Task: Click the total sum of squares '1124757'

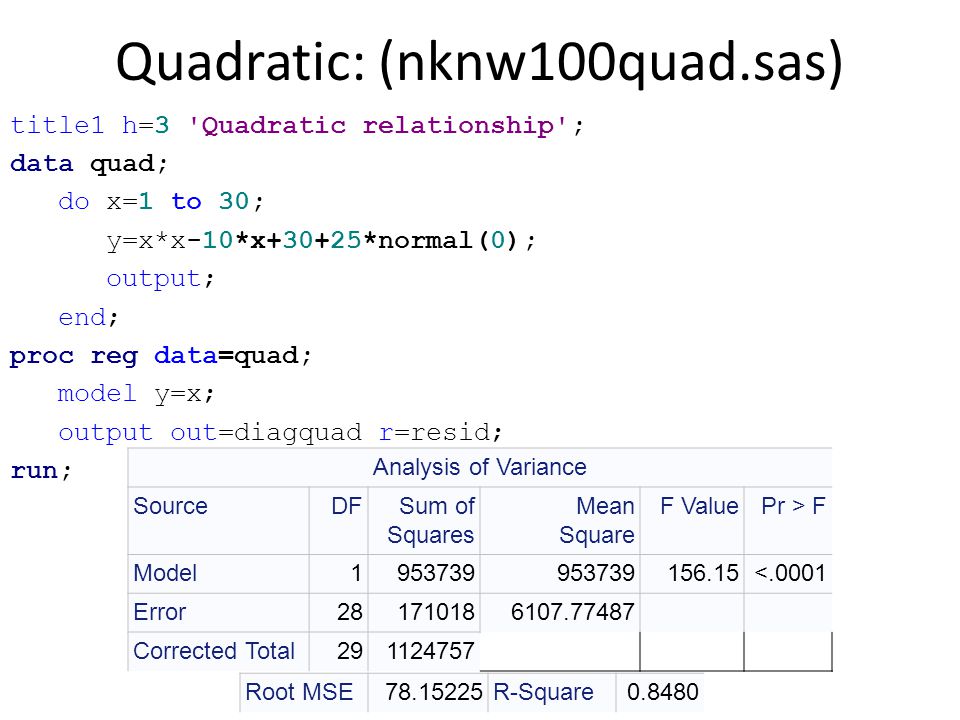Action: click(431, 650)
